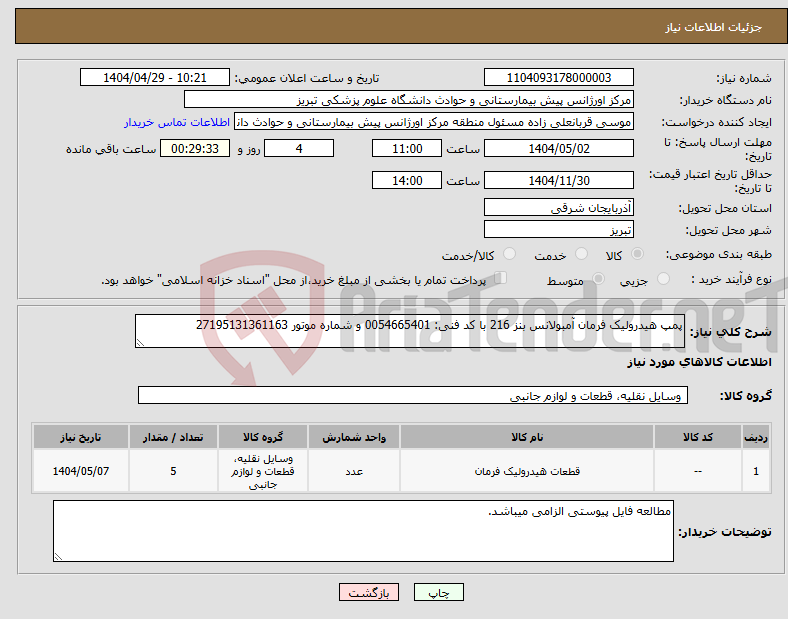Click the delivery city field تبریز

tap(558, 229)
